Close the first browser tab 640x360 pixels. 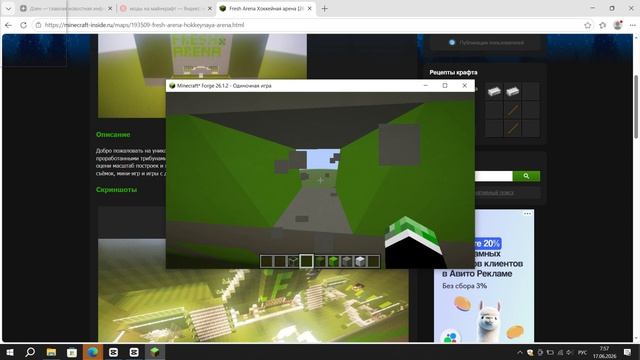110,9
